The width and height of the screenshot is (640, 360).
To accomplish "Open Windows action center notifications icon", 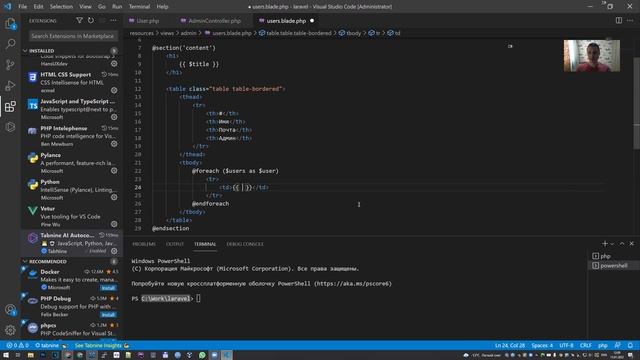I will point(631,355).
